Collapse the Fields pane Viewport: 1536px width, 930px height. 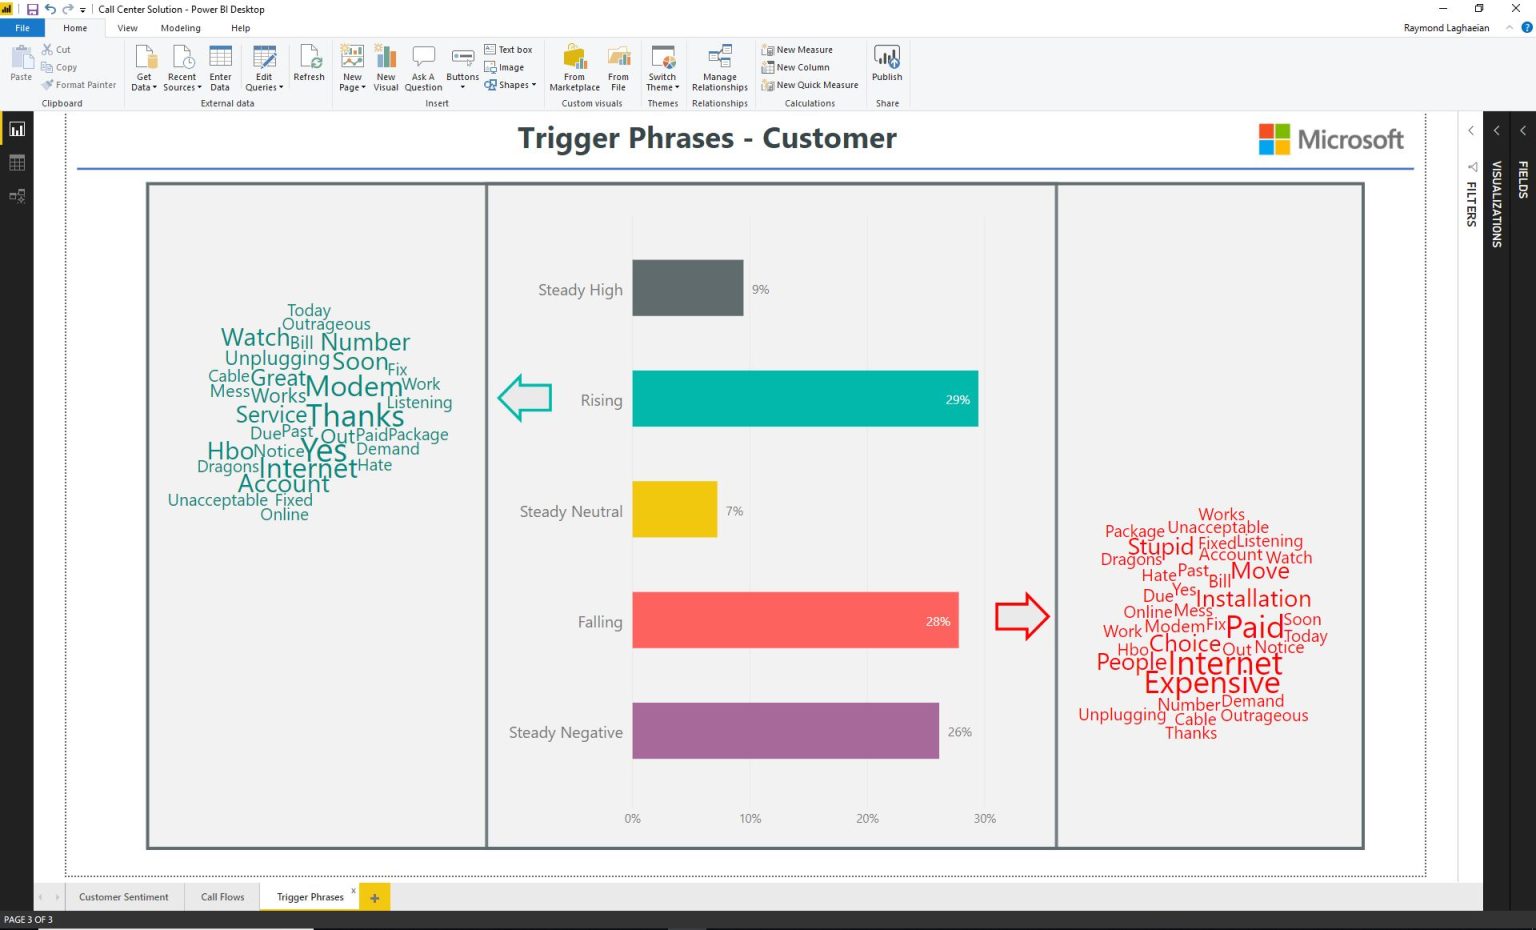click(1521, 130)
